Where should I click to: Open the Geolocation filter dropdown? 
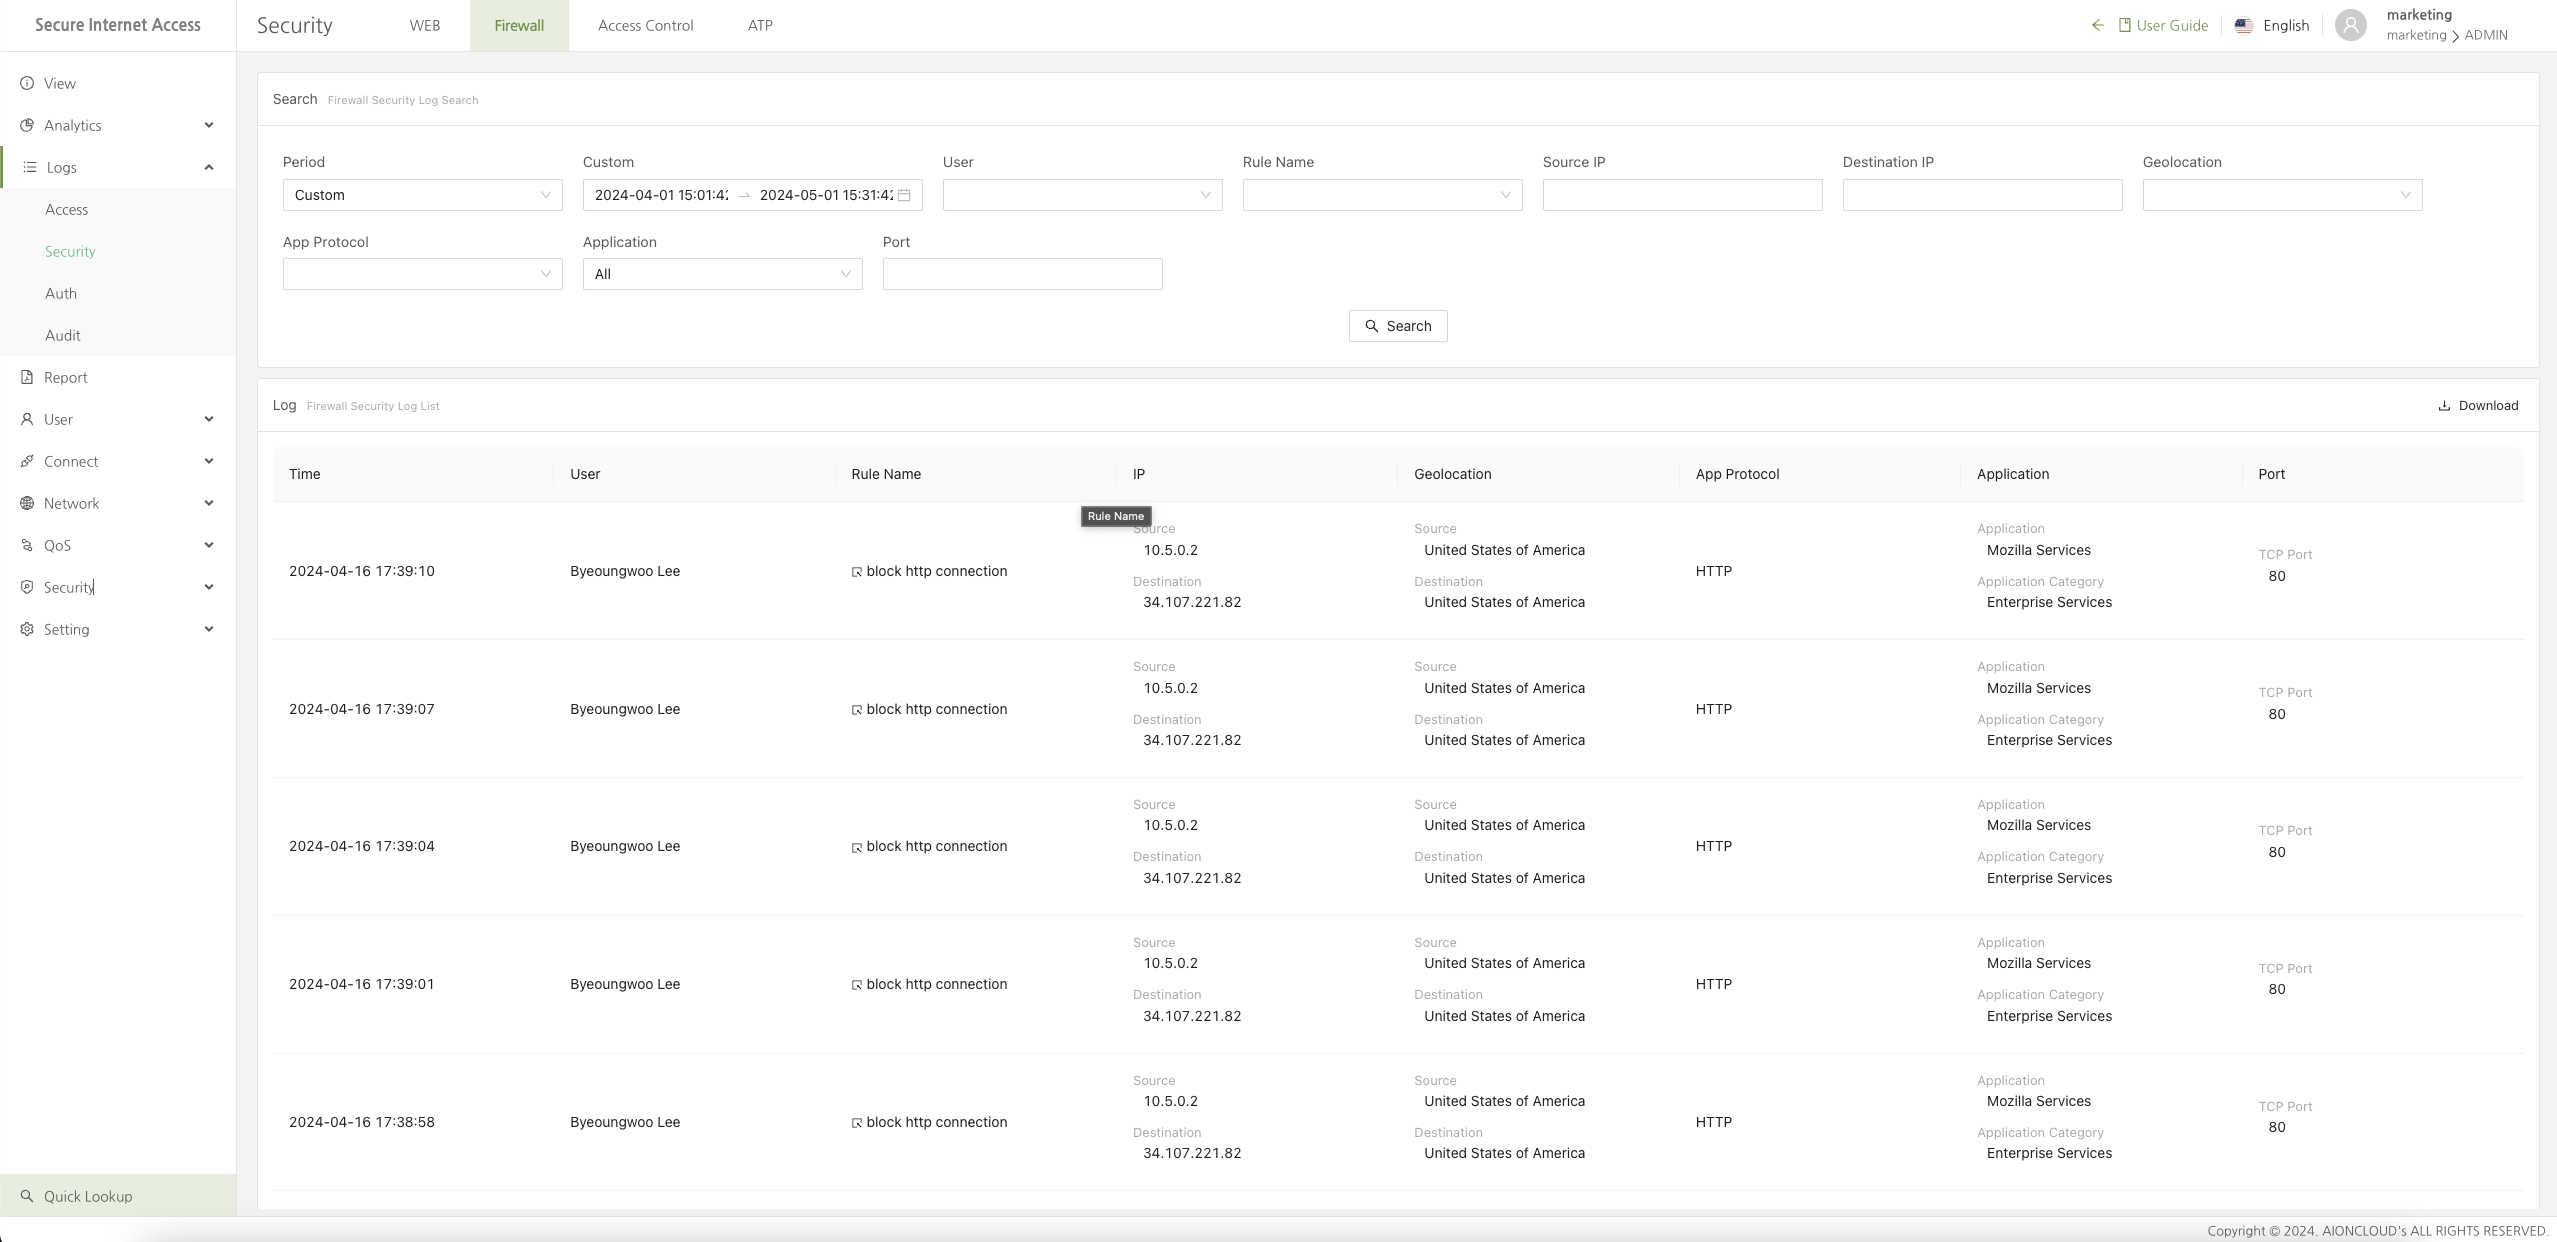2282,195
